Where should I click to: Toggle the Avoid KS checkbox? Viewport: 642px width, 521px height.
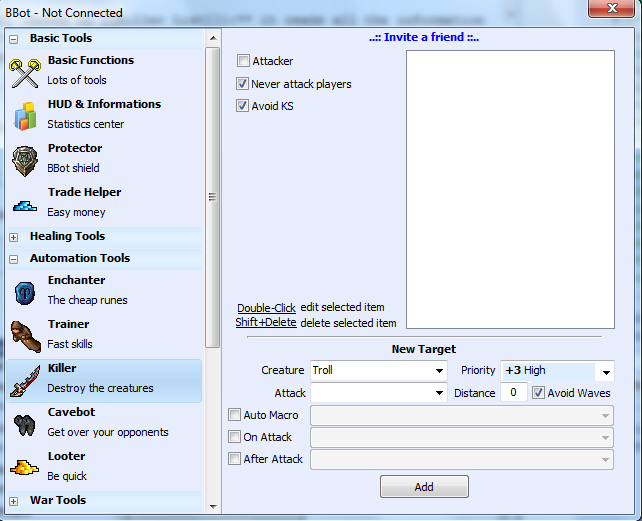242,106
